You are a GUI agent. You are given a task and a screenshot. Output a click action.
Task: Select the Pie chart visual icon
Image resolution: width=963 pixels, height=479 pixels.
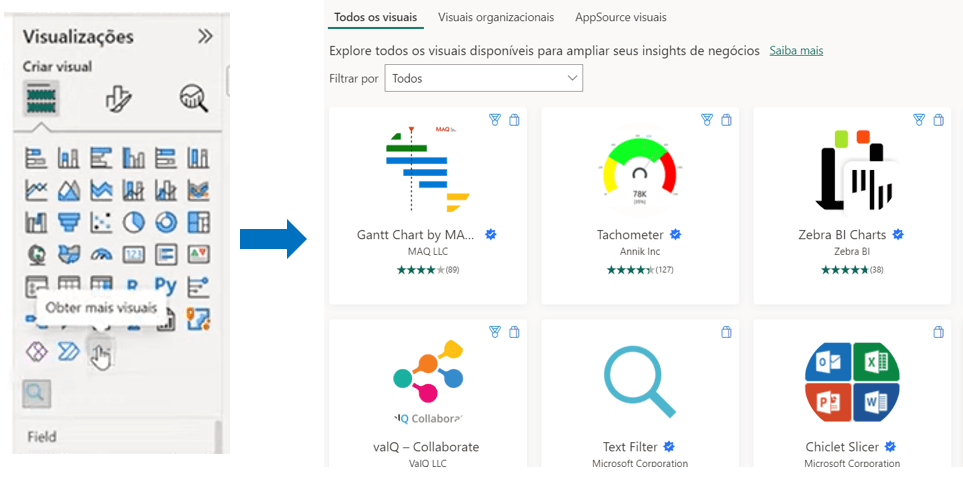(x=133, y=221)
